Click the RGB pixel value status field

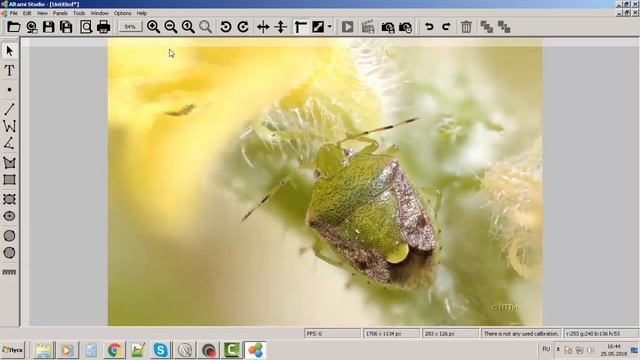(x=601, y=333)
